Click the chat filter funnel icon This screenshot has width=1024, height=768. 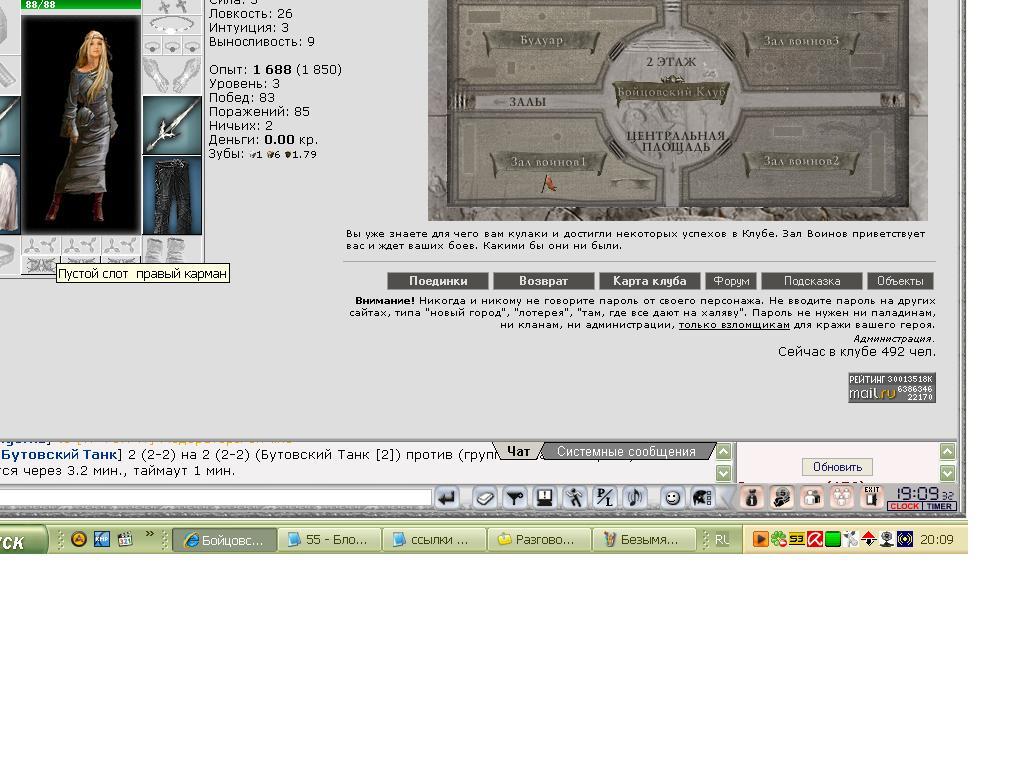pos(515,498)
